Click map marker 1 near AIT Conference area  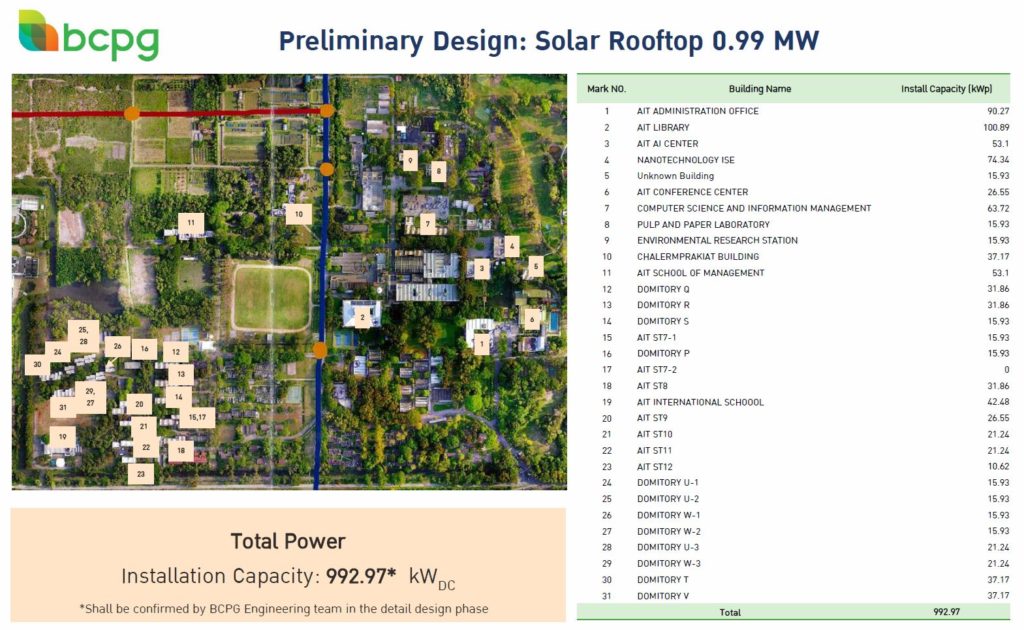482,342
